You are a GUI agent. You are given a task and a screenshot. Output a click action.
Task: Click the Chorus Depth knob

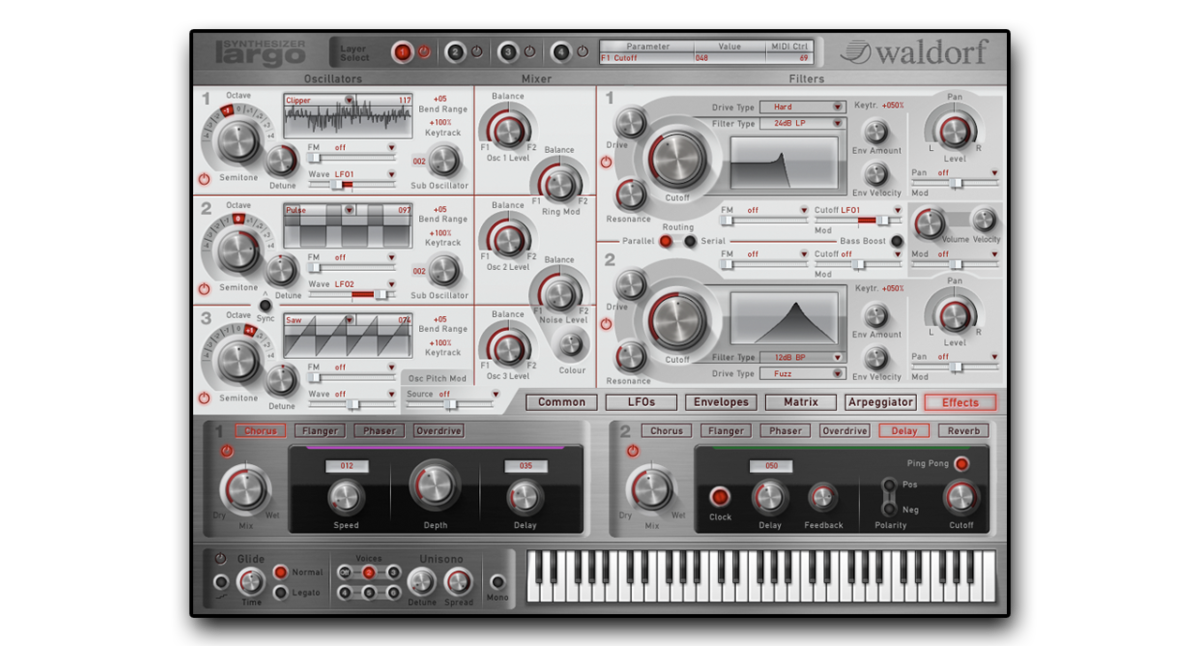(435, 485)
